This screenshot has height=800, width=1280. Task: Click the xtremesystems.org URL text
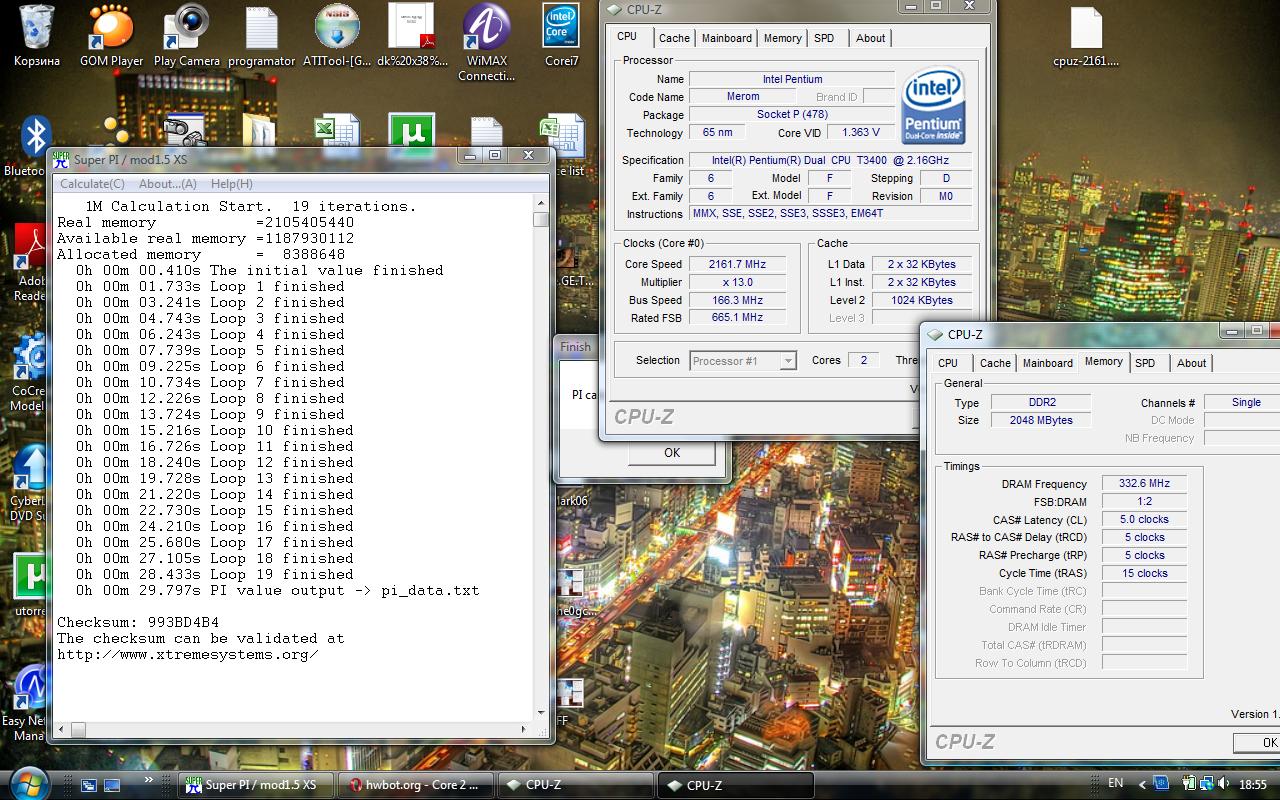click(x=188, y=654)
